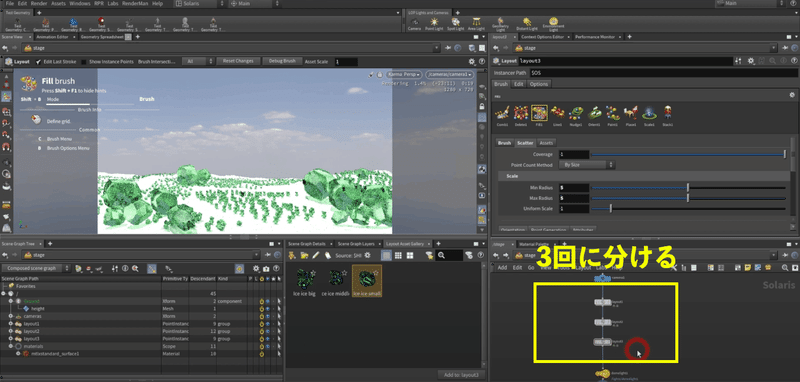Click the Geometry Light shelf tool
This screenshot has width=800, height=382.
pyautogui.click(x=501, y=24)
